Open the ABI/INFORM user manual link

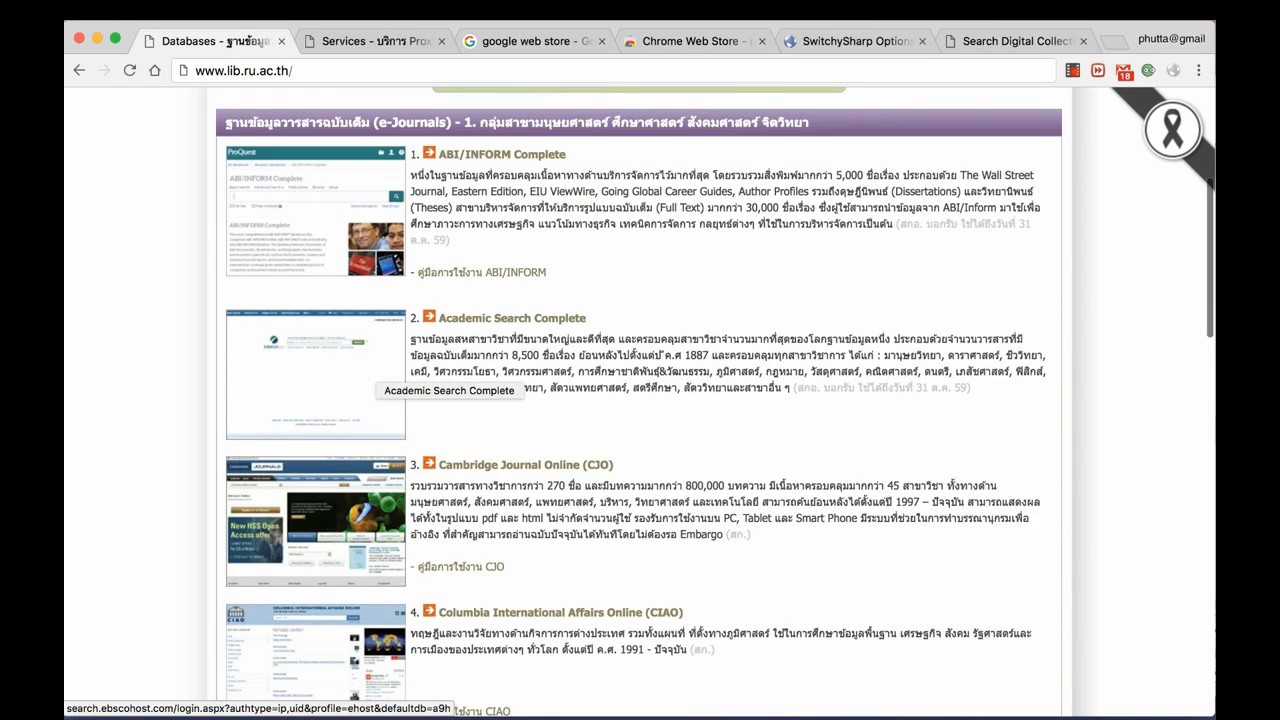point(482,272)
